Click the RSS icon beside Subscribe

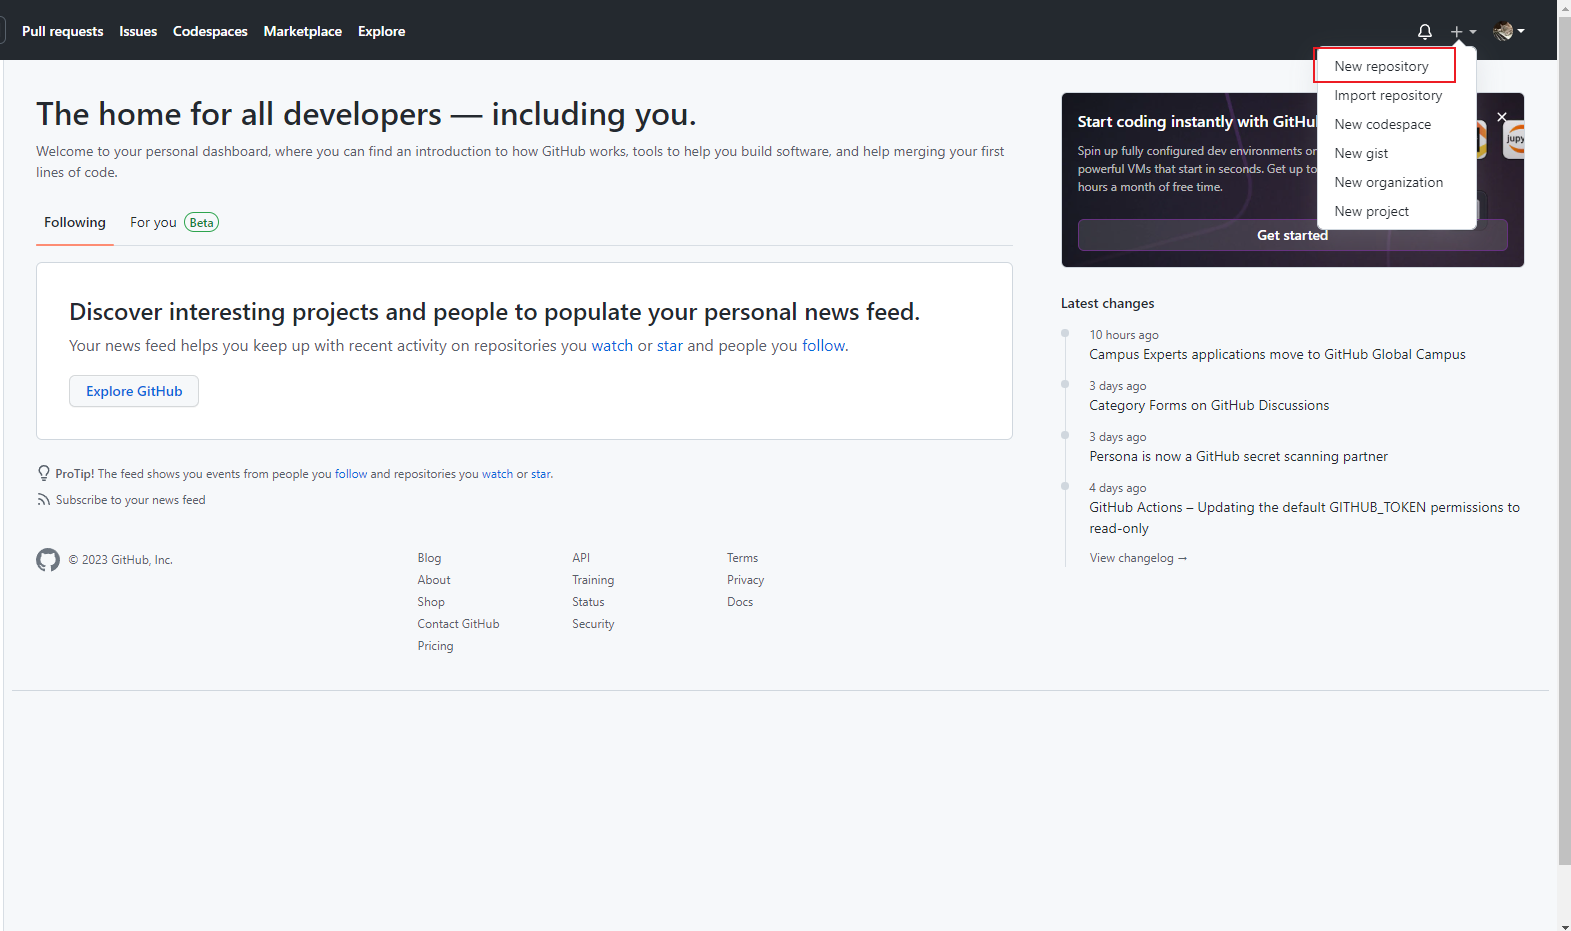point(43,500)
